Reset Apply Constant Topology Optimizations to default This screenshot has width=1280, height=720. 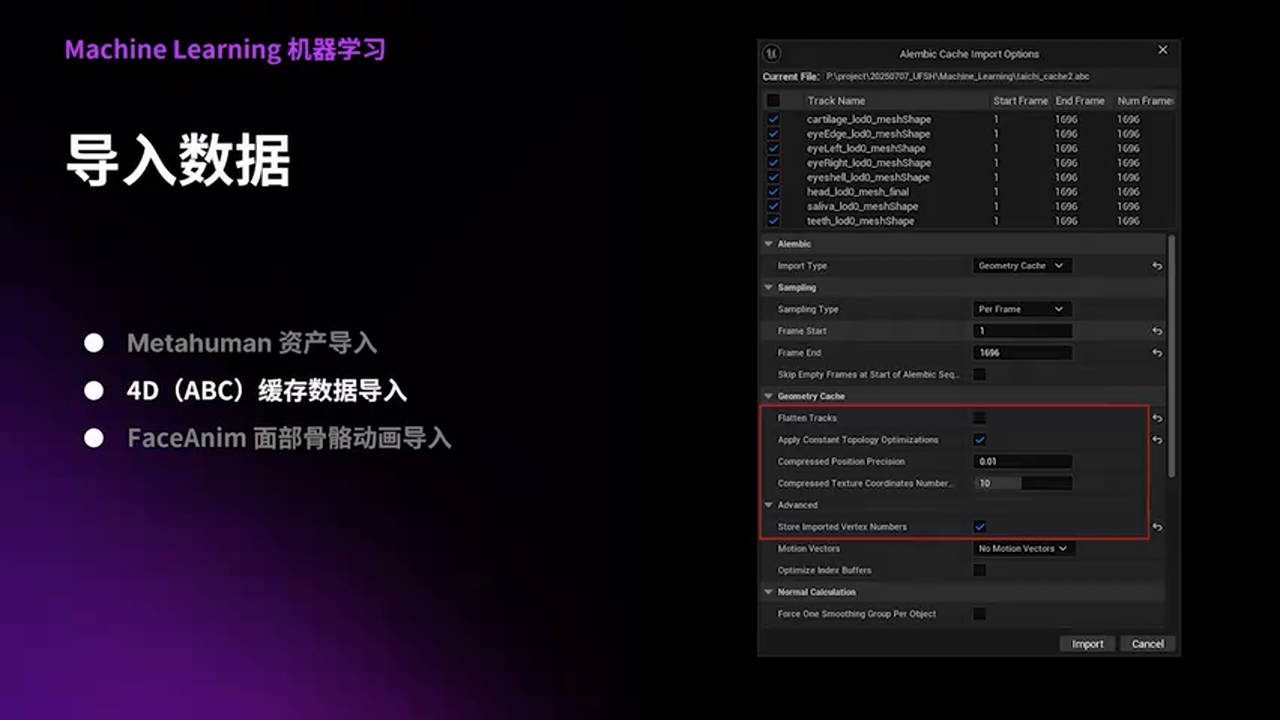(x=1156, y=439)
